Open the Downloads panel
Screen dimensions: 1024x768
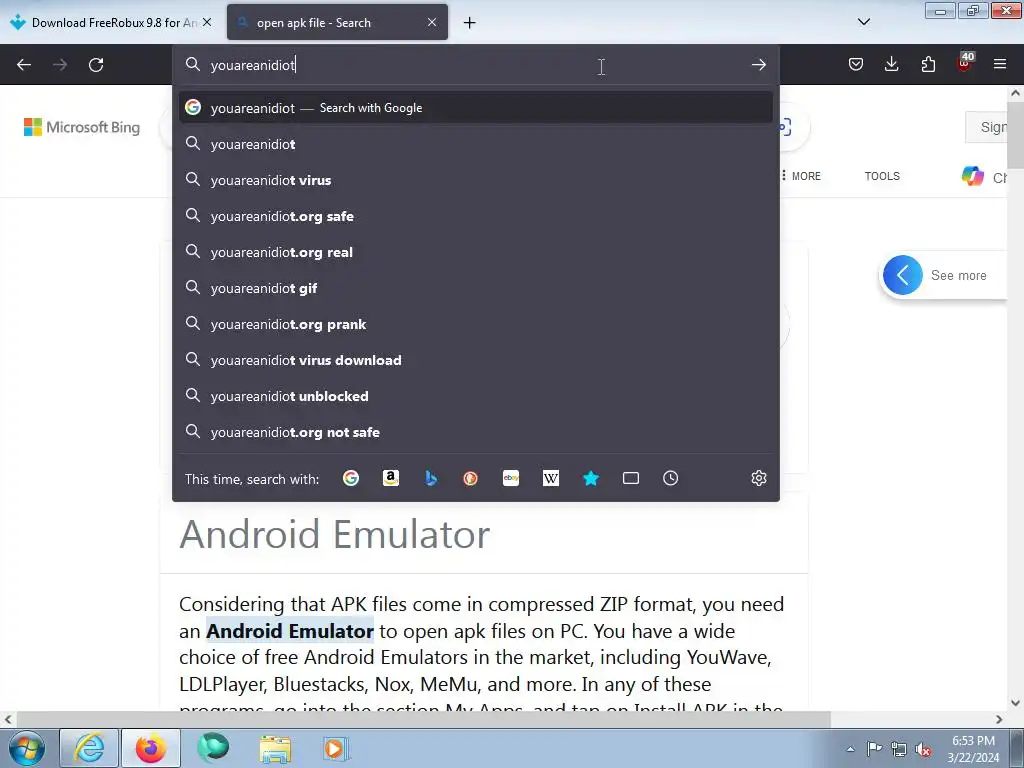click(891, 64)
